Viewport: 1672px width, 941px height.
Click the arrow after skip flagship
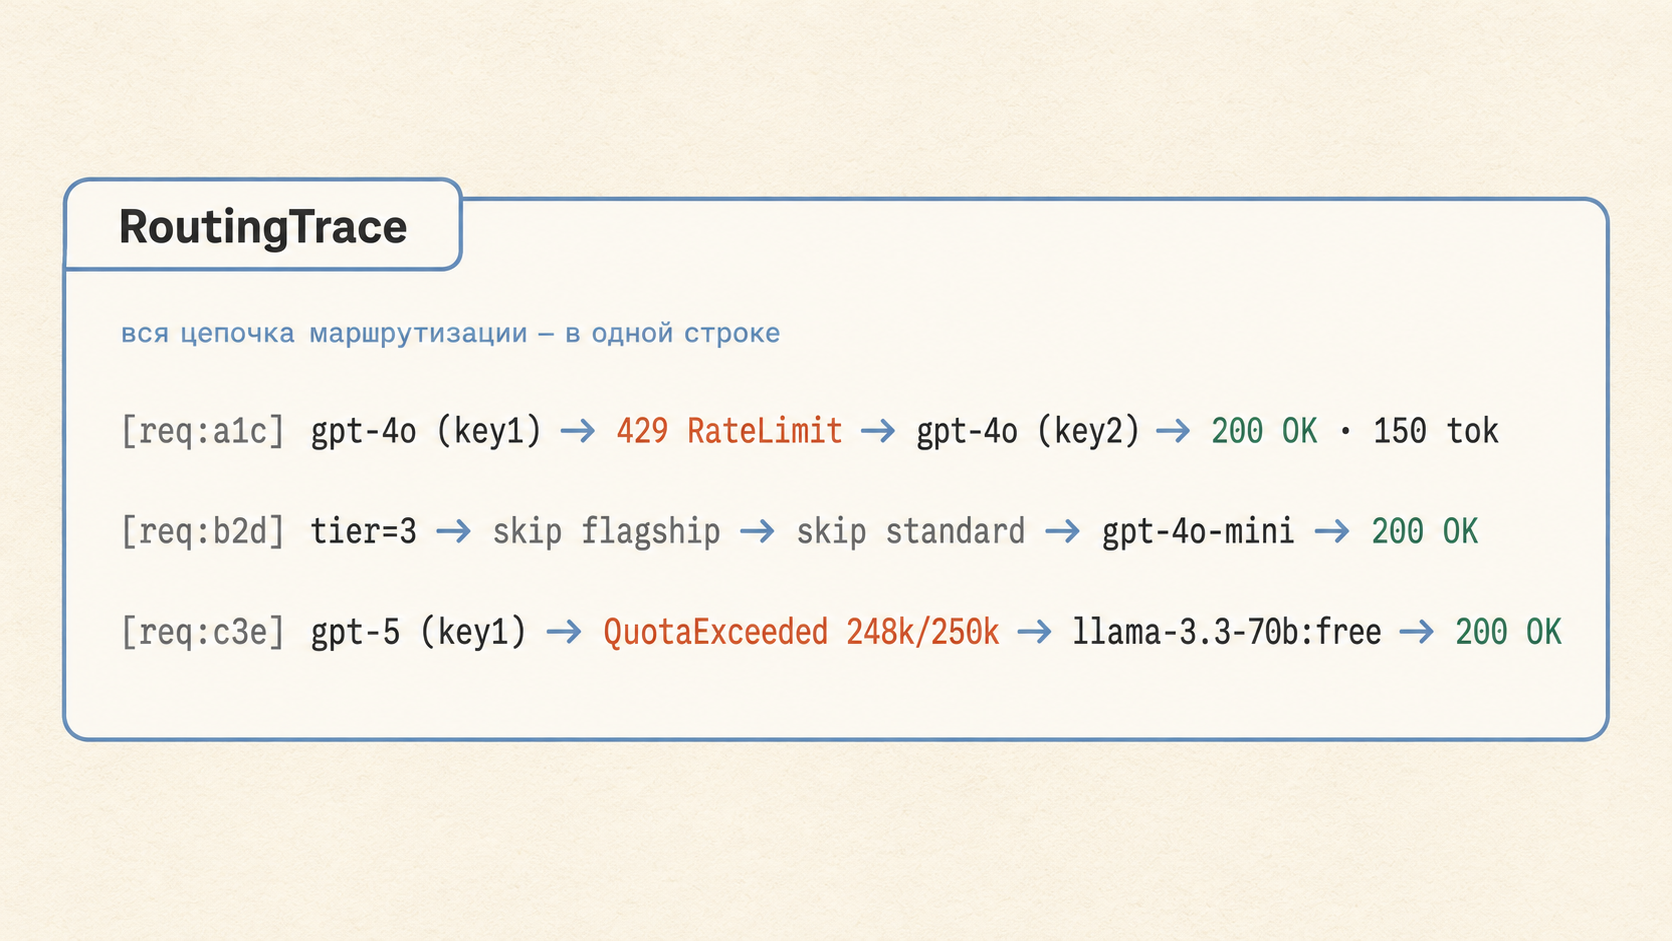point(757,531)
